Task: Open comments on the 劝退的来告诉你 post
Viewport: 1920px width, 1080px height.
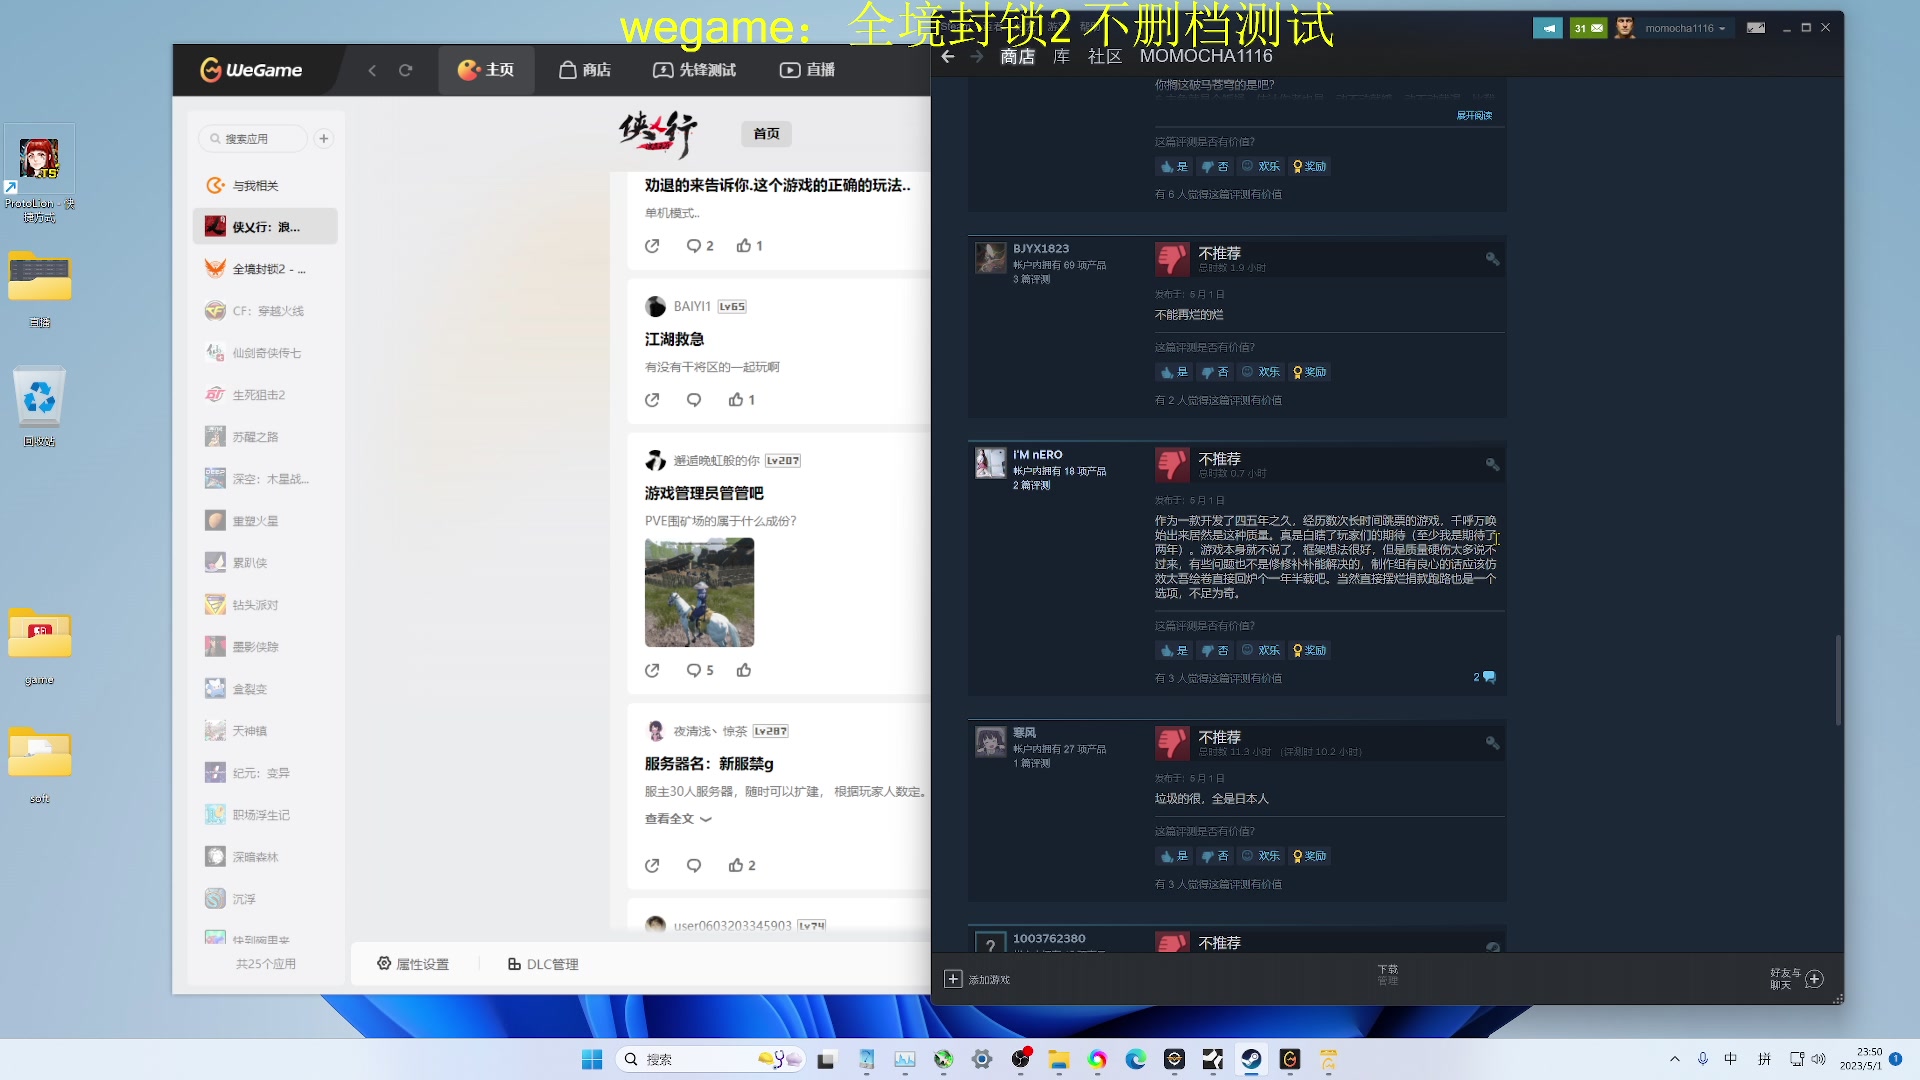Action: [x=699, y=246]
